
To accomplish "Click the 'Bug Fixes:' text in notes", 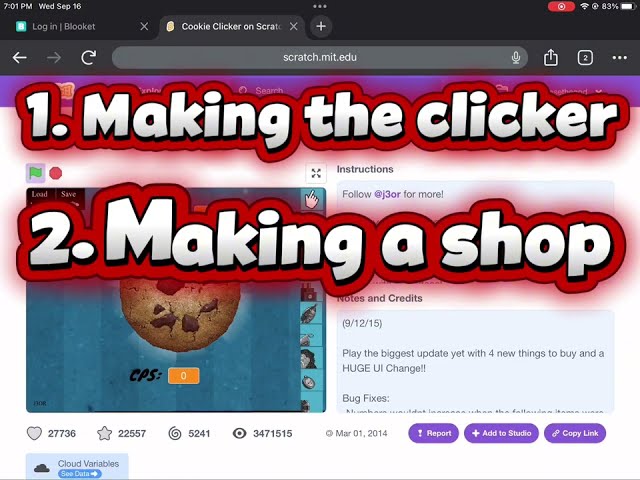I will pos(366,398).
